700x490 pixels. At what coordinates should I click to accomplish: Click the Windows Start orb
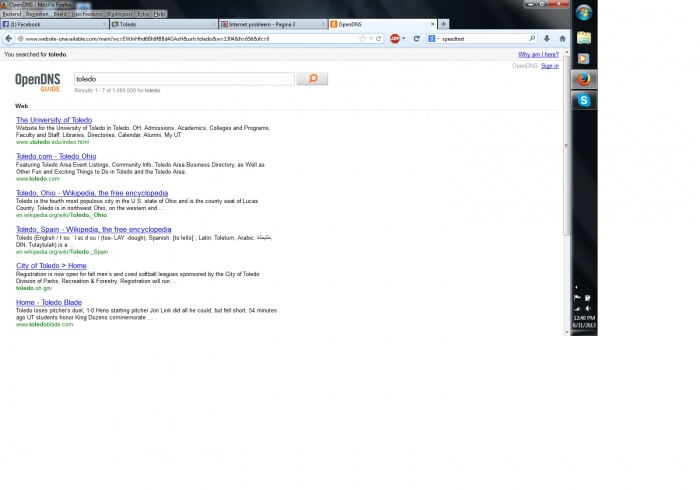click(583, 12)
